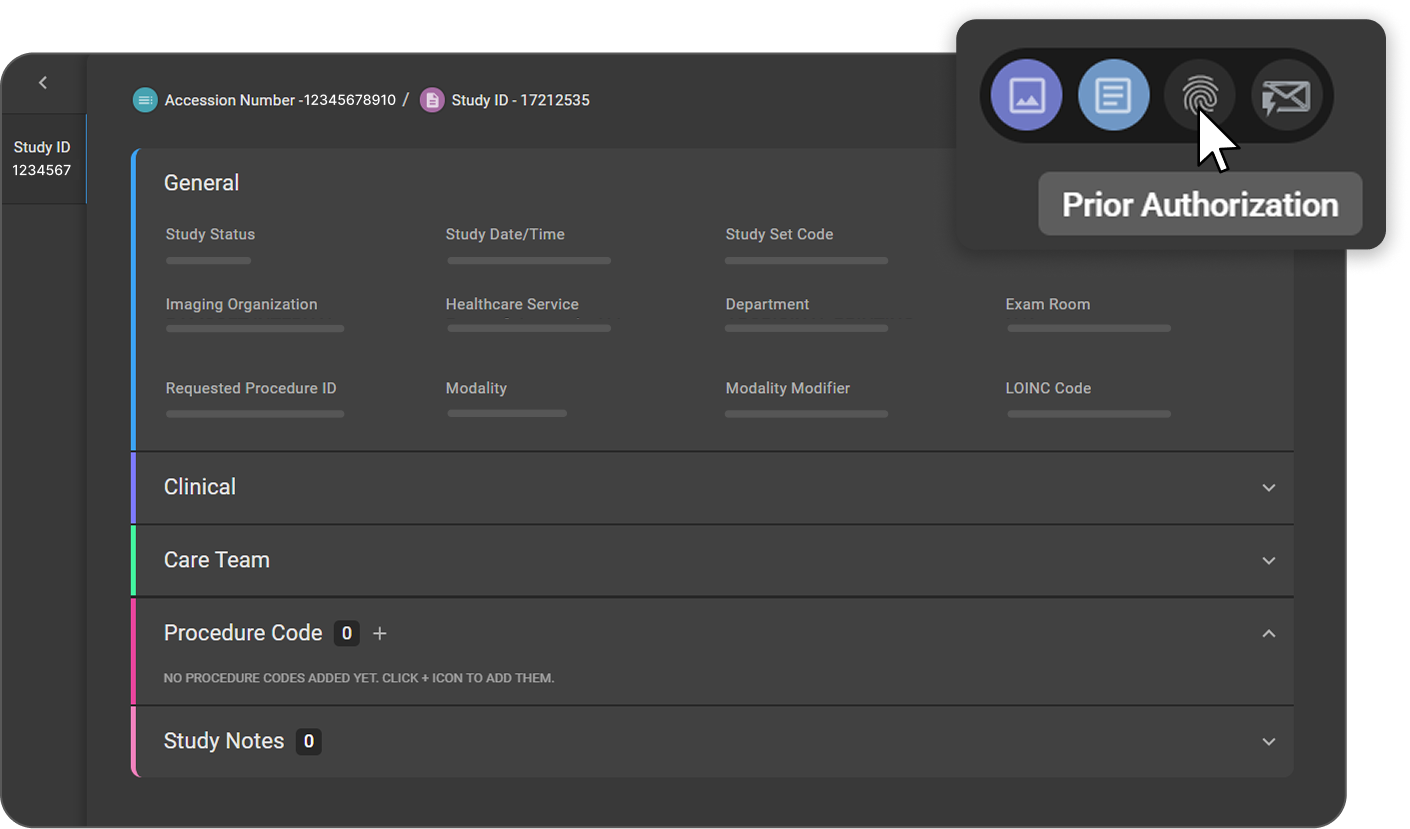The height and width of the screenshot is (829, 1410).
Task: Expand the Care Team section chevron
Action: (x=1268, y=561)
